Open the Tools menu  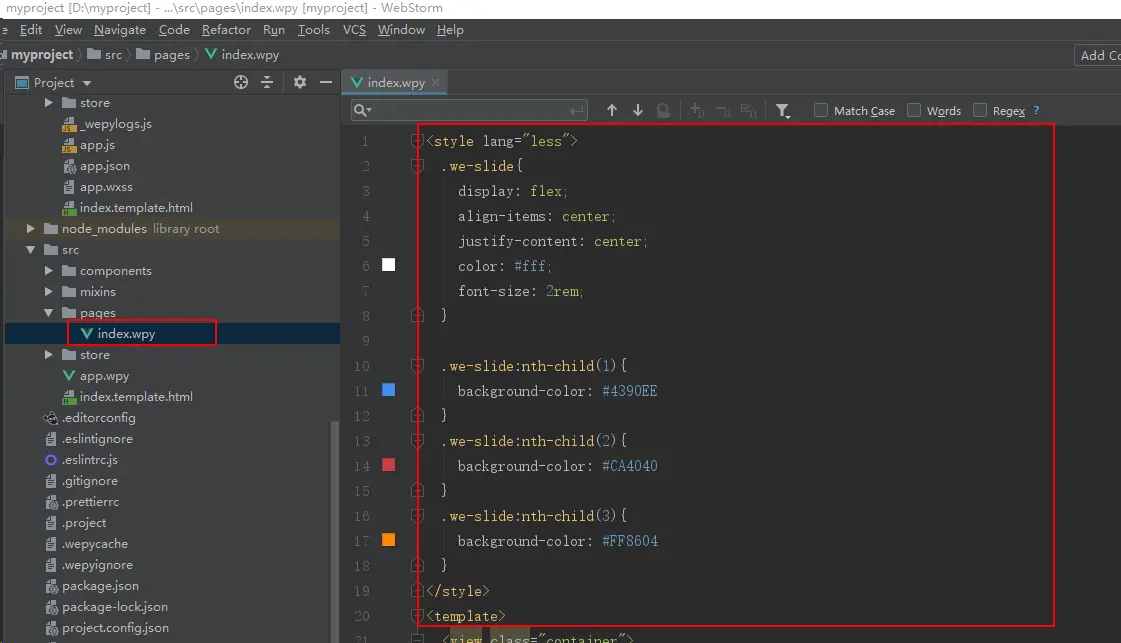[x=313, y=30]
